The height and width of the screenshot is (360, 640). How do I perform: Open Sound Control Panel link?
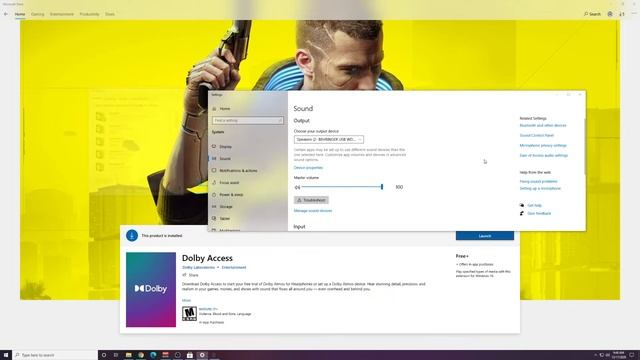tap(537, 136)
